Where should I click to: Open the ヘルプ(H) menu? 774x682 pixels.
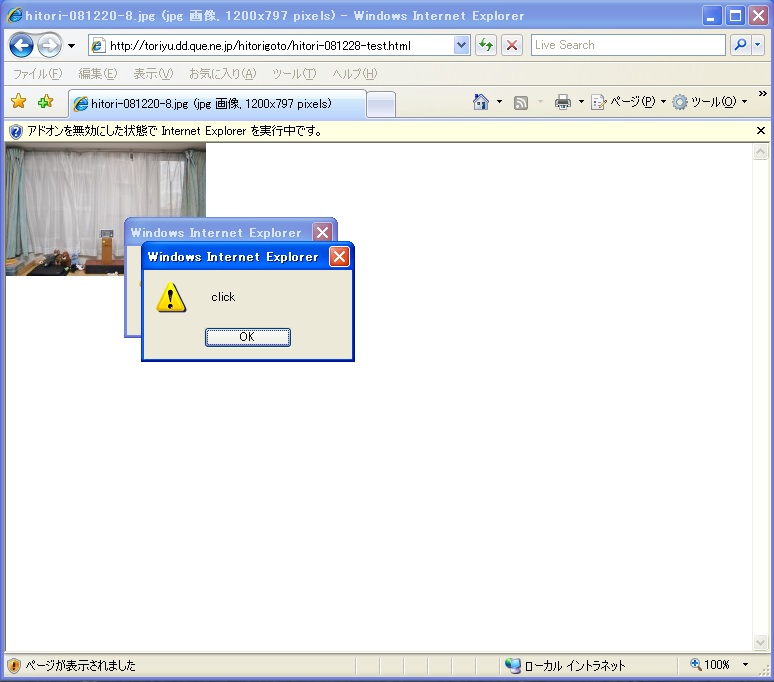pyautogui.click(x=354, y=74)
